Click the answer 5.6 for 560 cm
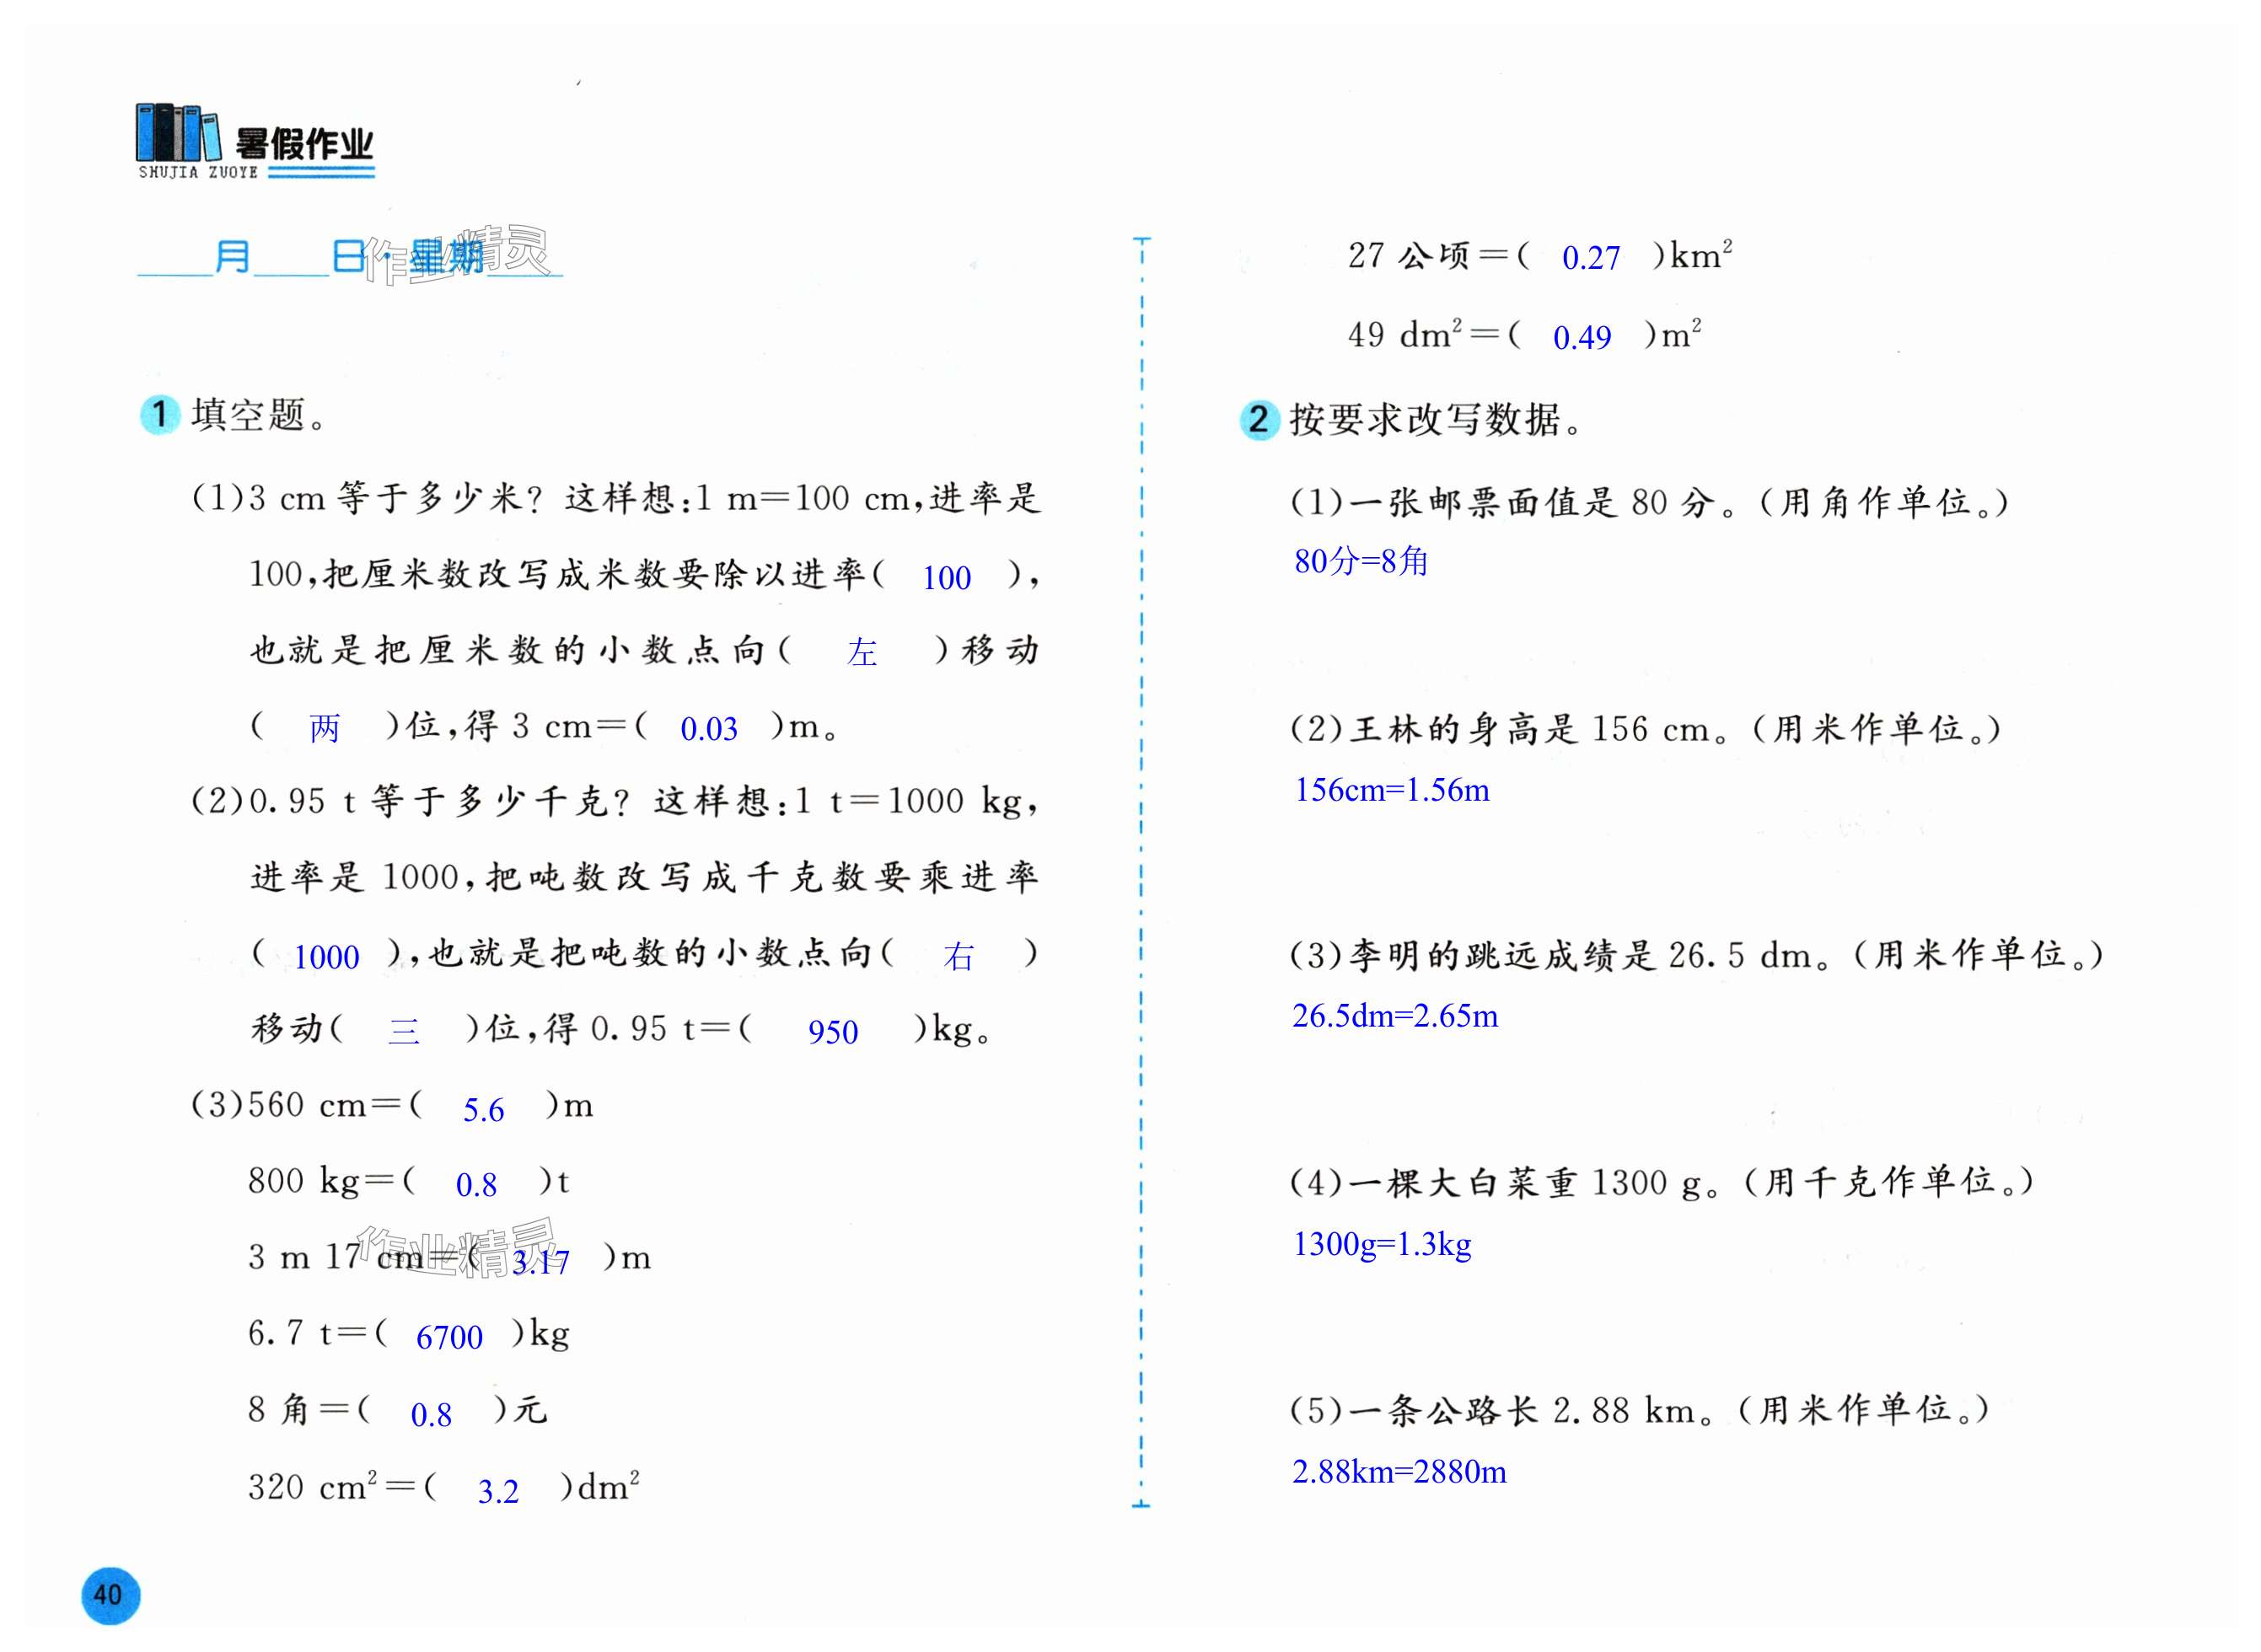Image resolution: width=2261 pixels, height=1652 pixels. click(483, 1110)
